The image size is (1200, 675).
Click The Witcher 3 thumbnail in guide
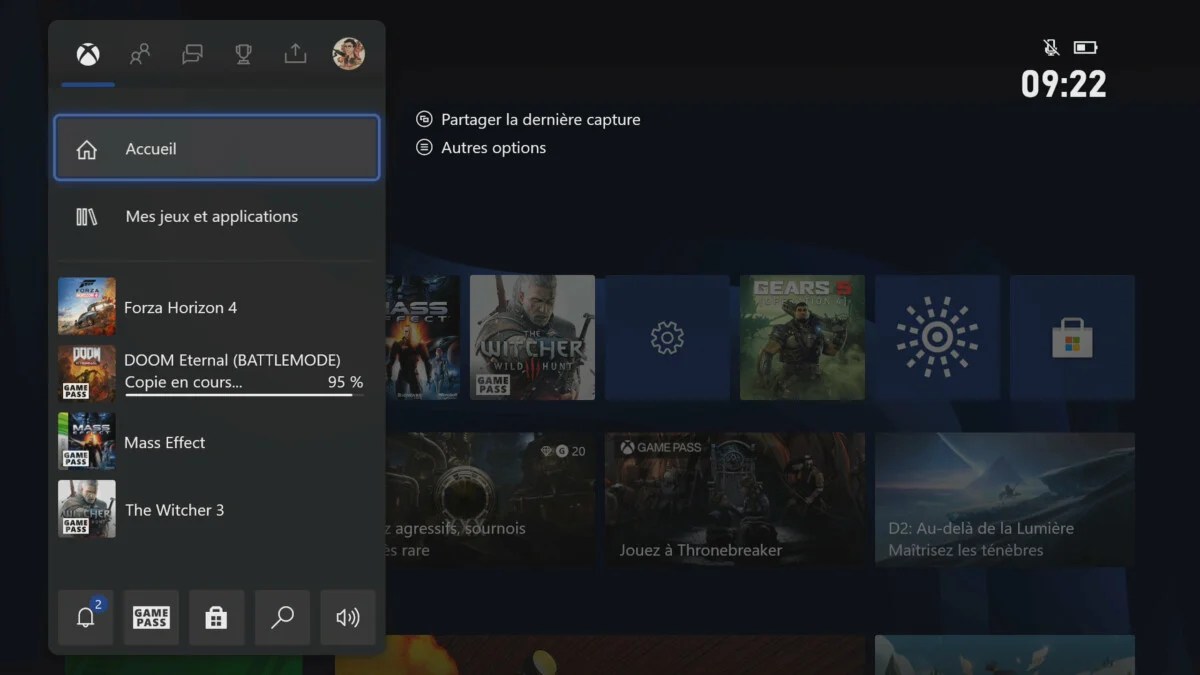pos(87,509)
